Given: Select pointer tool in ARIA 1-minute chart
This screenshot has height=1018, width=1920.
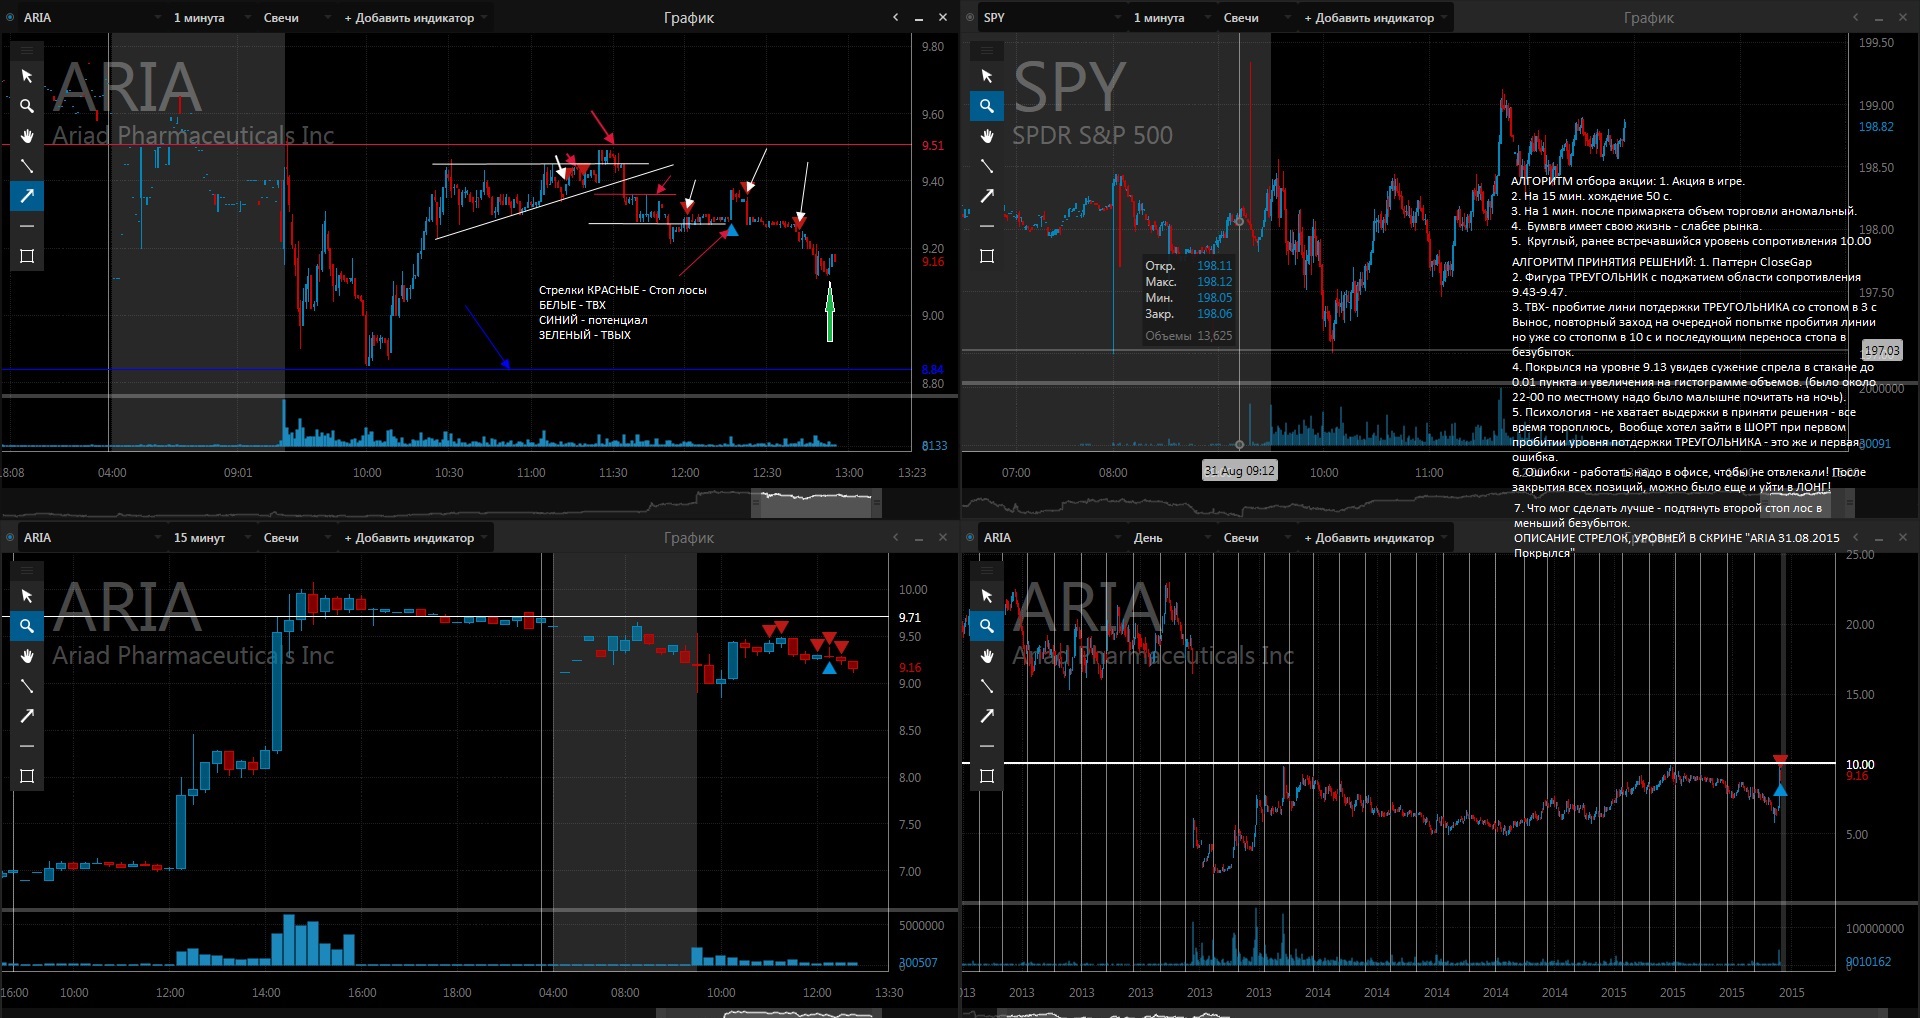Looking at the screenshot, I should point(27,76).
